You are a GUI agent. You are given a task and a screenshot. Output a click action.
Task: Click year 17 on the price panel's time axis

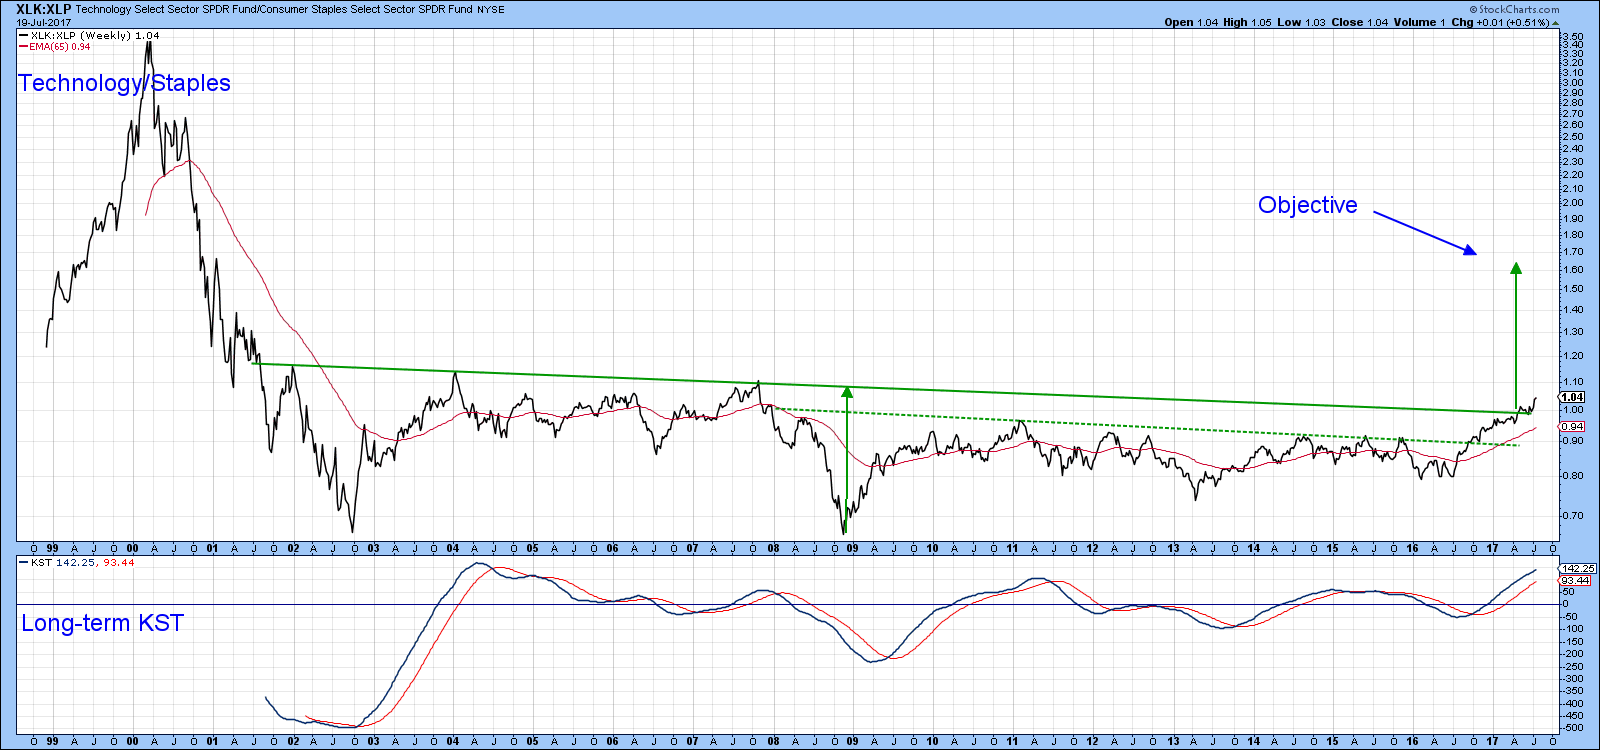(1492, 548)
